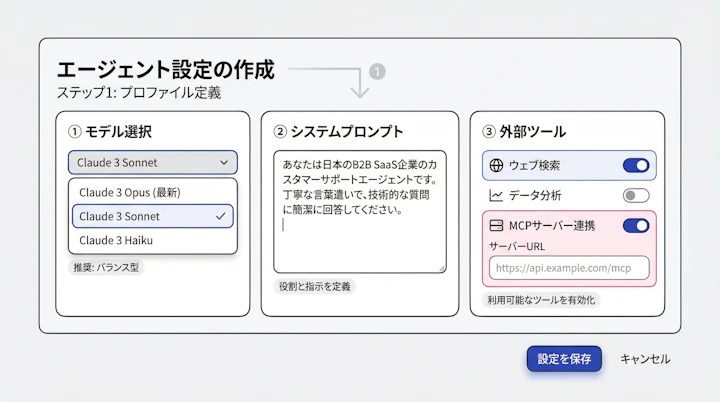Click the 推奨: バランス型 tag
This screenshot has height=402, width=720.
tap(106, 267)
